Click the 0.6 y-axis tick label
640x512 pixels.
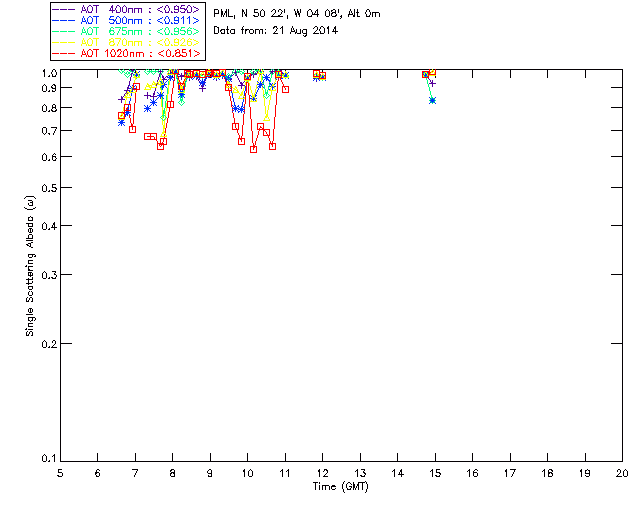click(49, 157)
